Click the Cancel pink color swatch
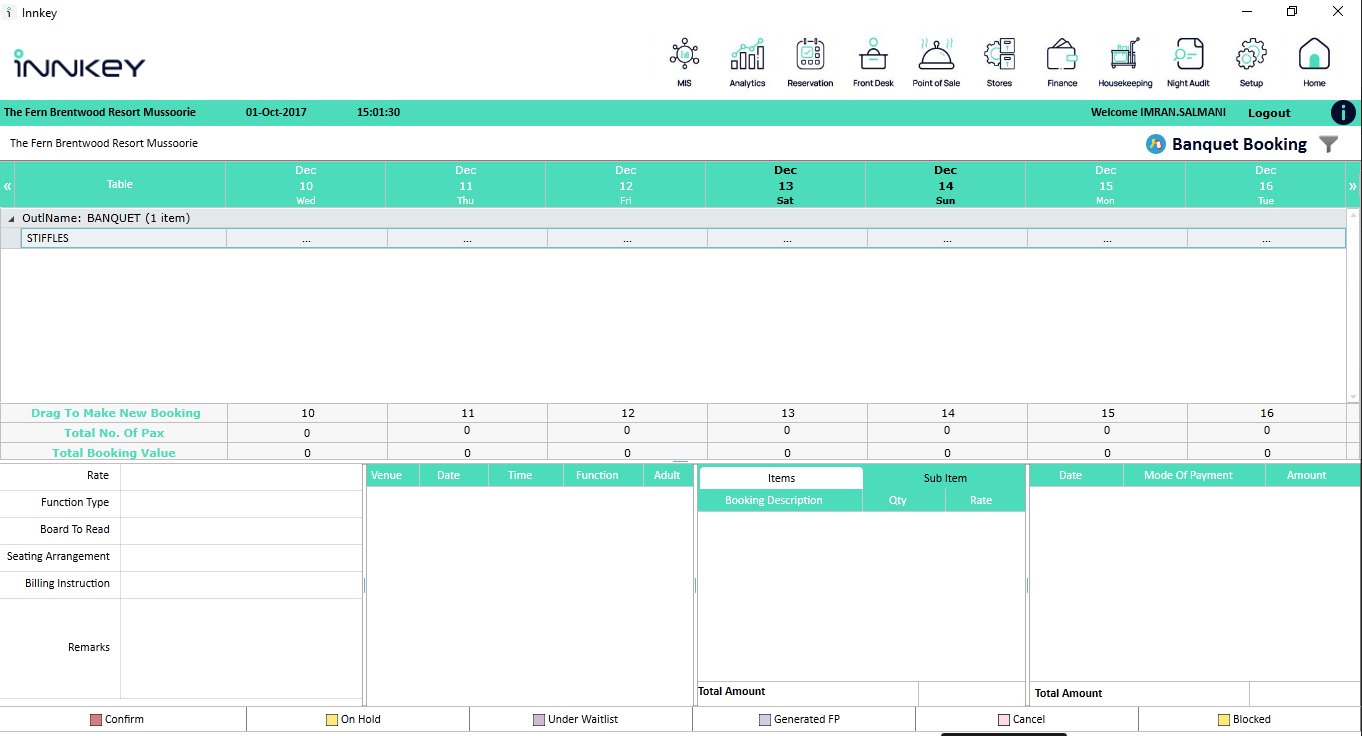The height and width of the screenshot is (736, 1362). tap(1004, 720)
